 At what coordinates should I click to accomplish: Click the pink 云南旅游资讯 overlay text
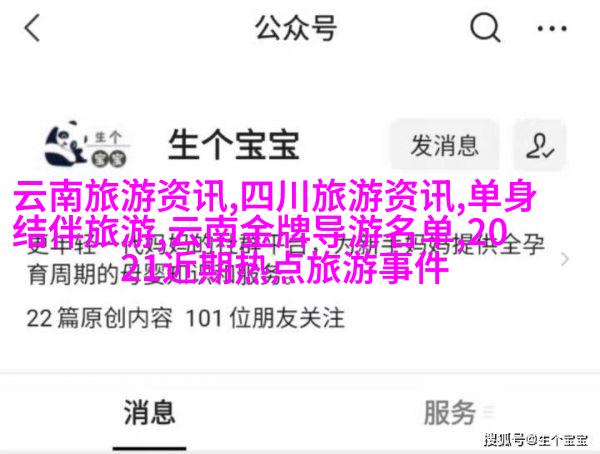[124, 196]
